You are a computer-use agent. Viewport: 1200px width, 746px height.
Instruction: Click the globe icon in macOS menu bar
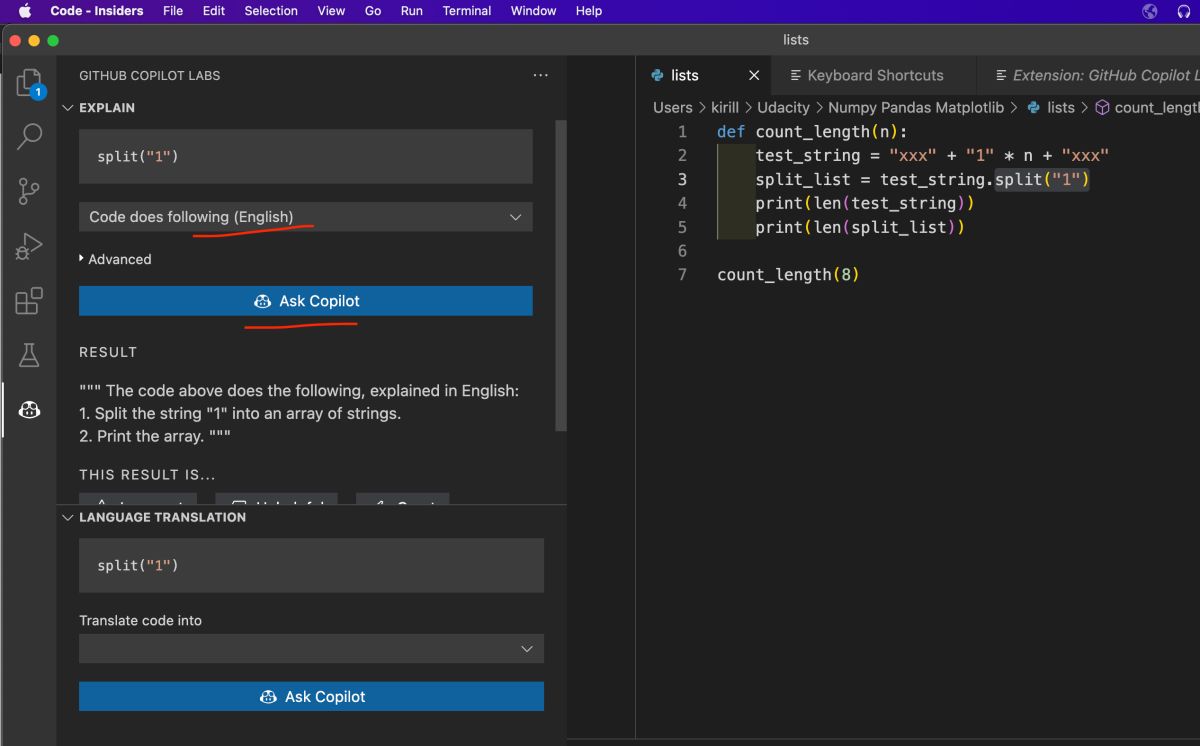(x=1150, y=11)
